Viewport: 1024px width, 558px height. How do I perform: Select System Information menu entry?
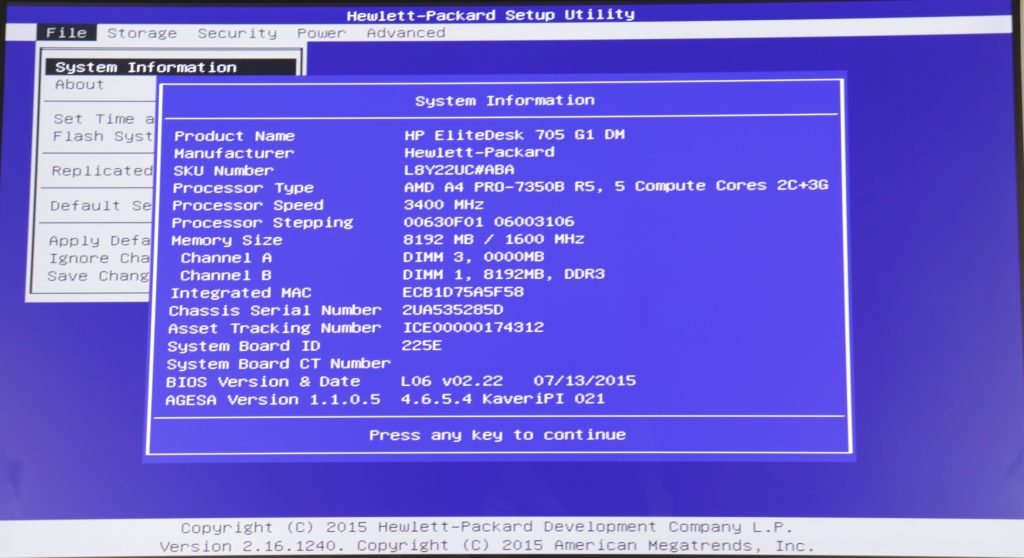pos(170,67)
